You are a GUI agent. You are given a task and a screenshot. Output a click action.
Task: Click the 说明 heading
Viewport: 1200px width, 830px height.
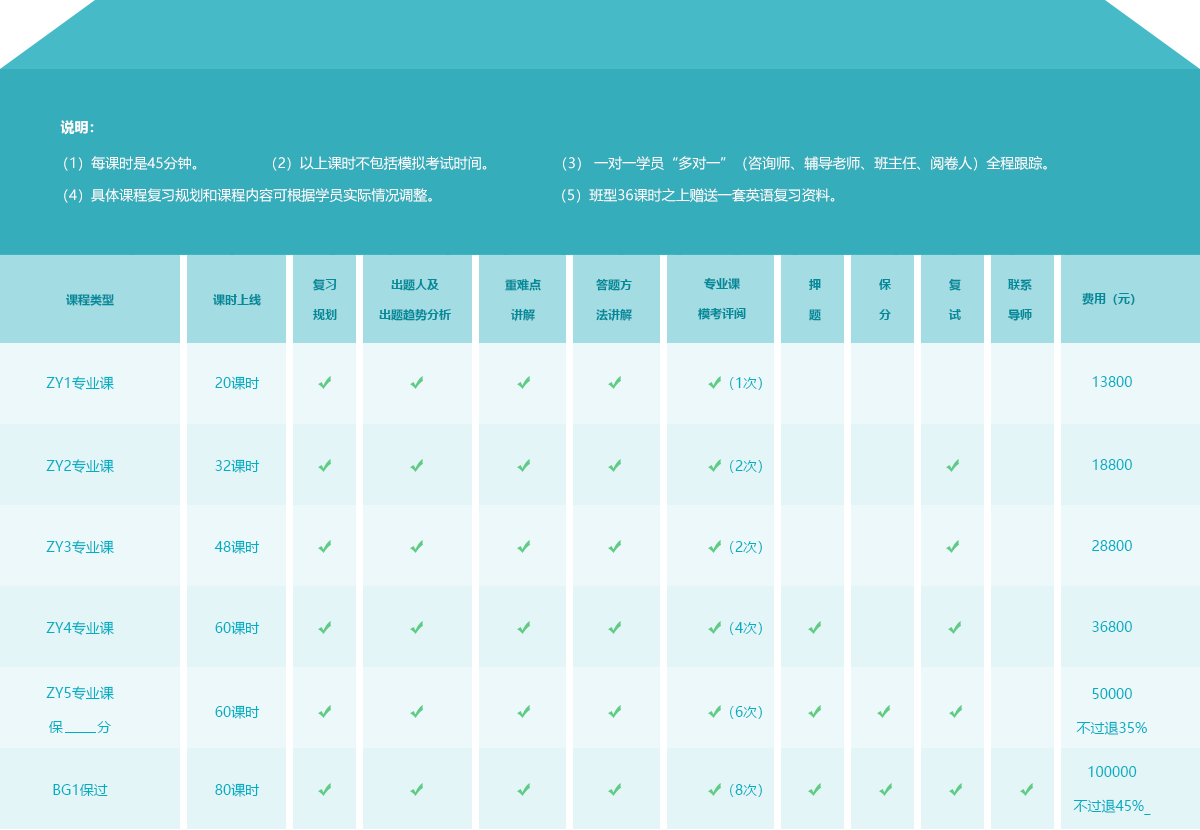tap(77, 127)
